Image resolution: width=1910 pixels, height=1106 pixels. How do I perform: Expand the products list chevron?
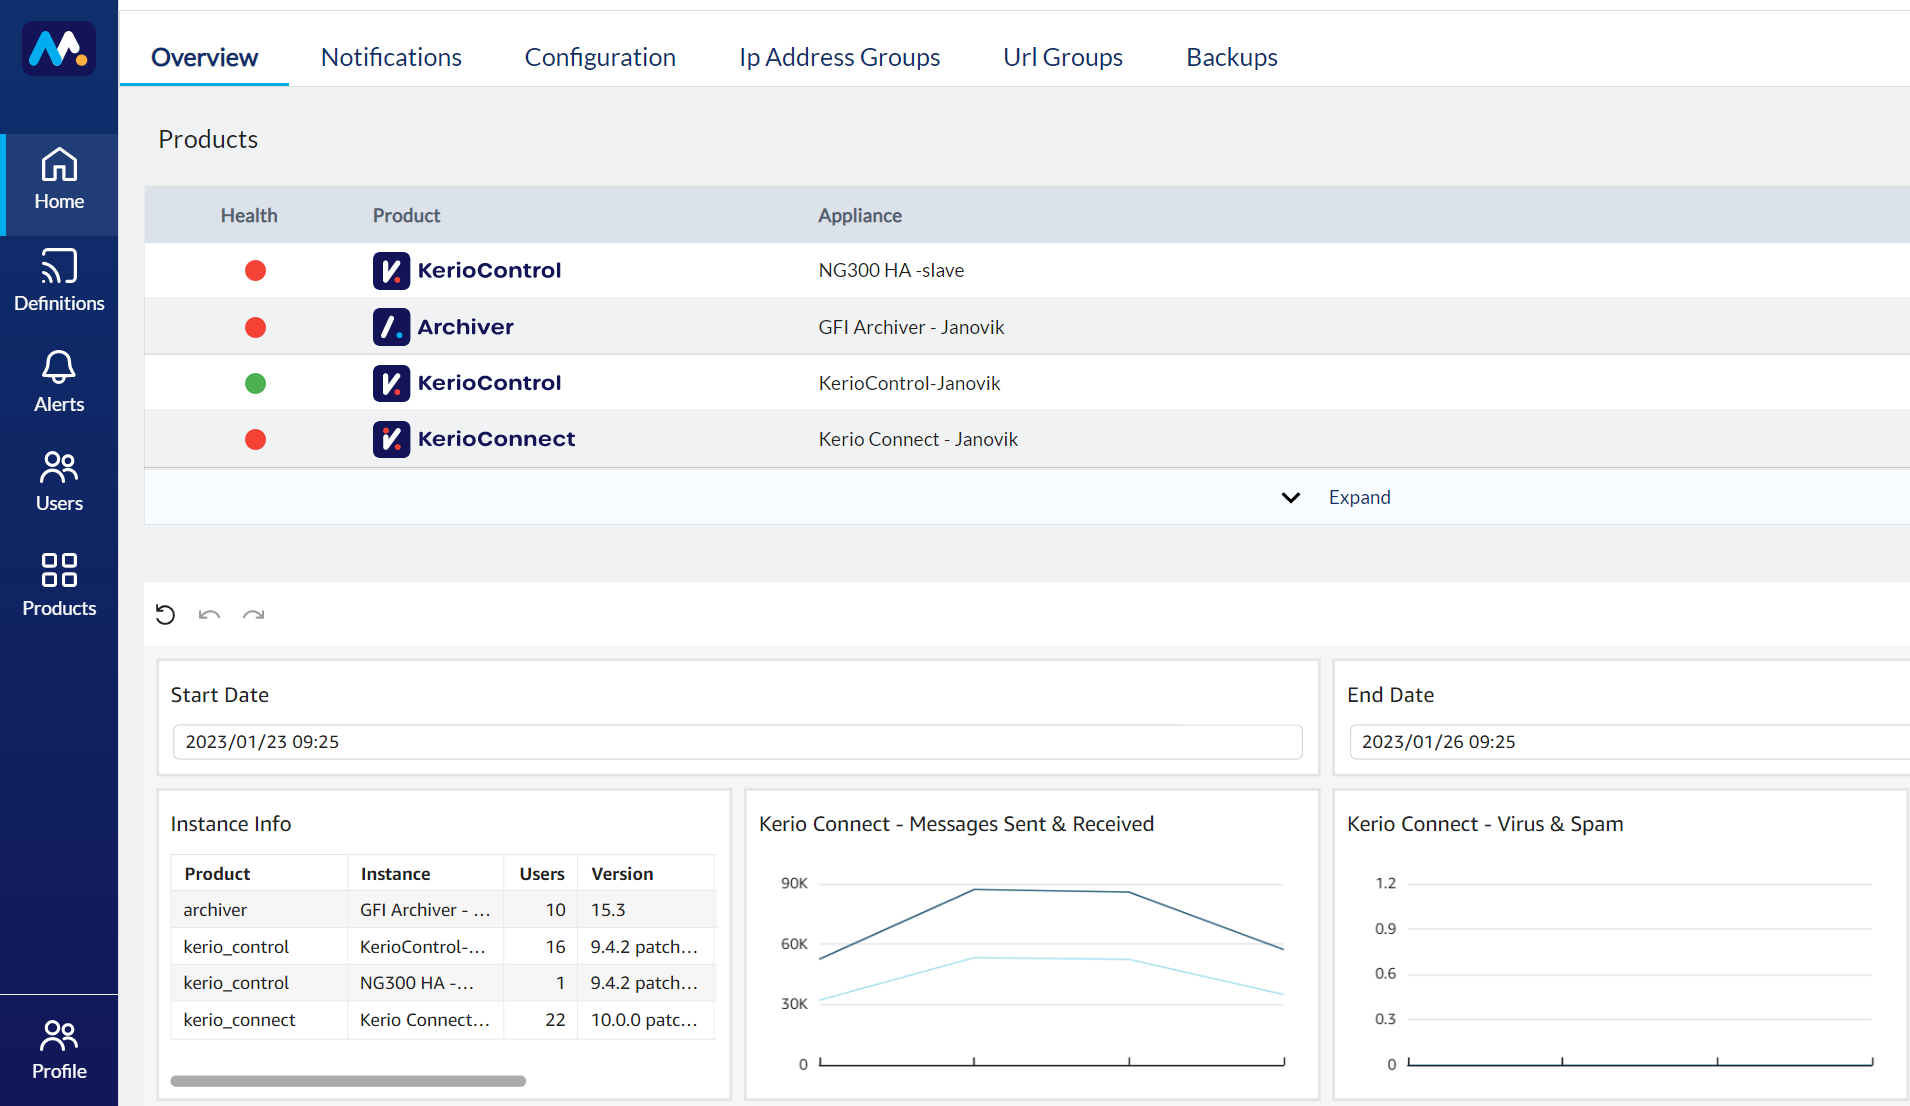[x=1291, y=498]
